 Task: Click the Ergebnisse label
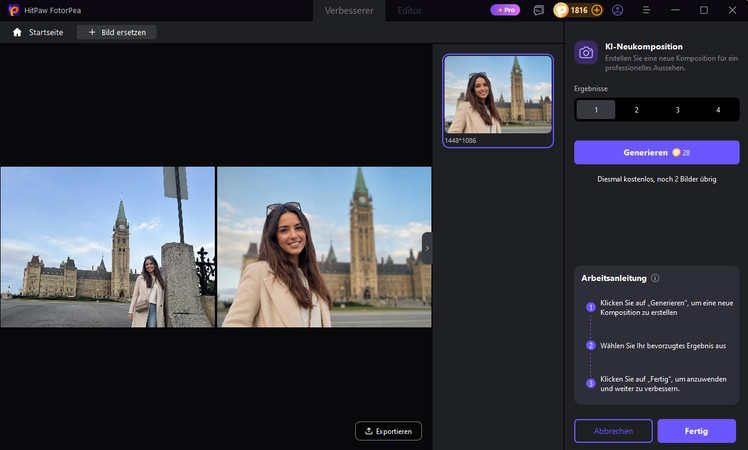coord(591,88)
